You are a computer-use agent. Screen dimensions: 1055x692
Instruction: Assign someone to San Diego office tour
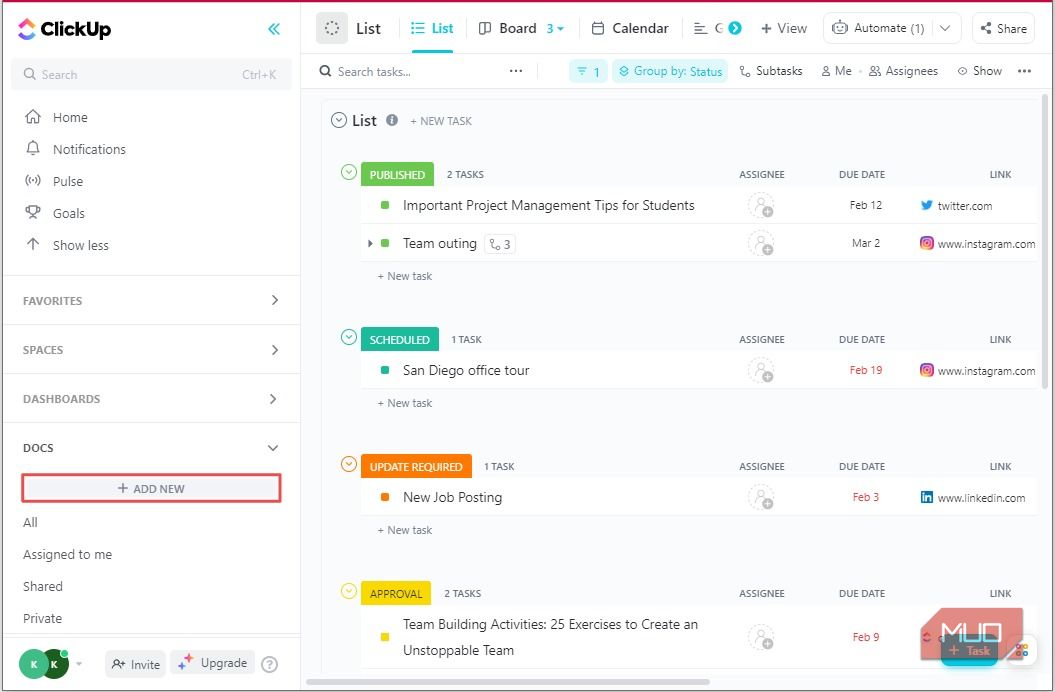[x=761, y=370]
